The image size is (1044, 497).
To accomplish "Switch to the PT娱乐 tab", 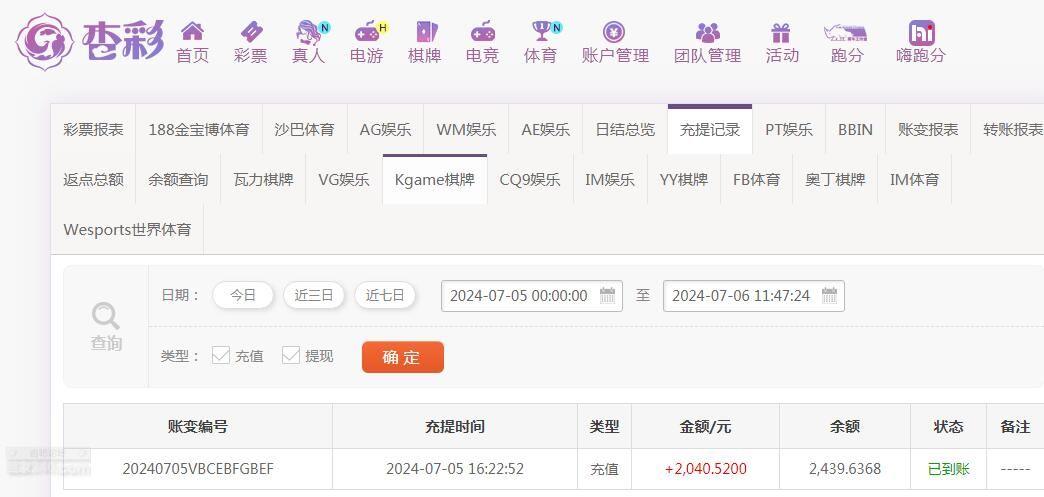I will pos(789,129).
